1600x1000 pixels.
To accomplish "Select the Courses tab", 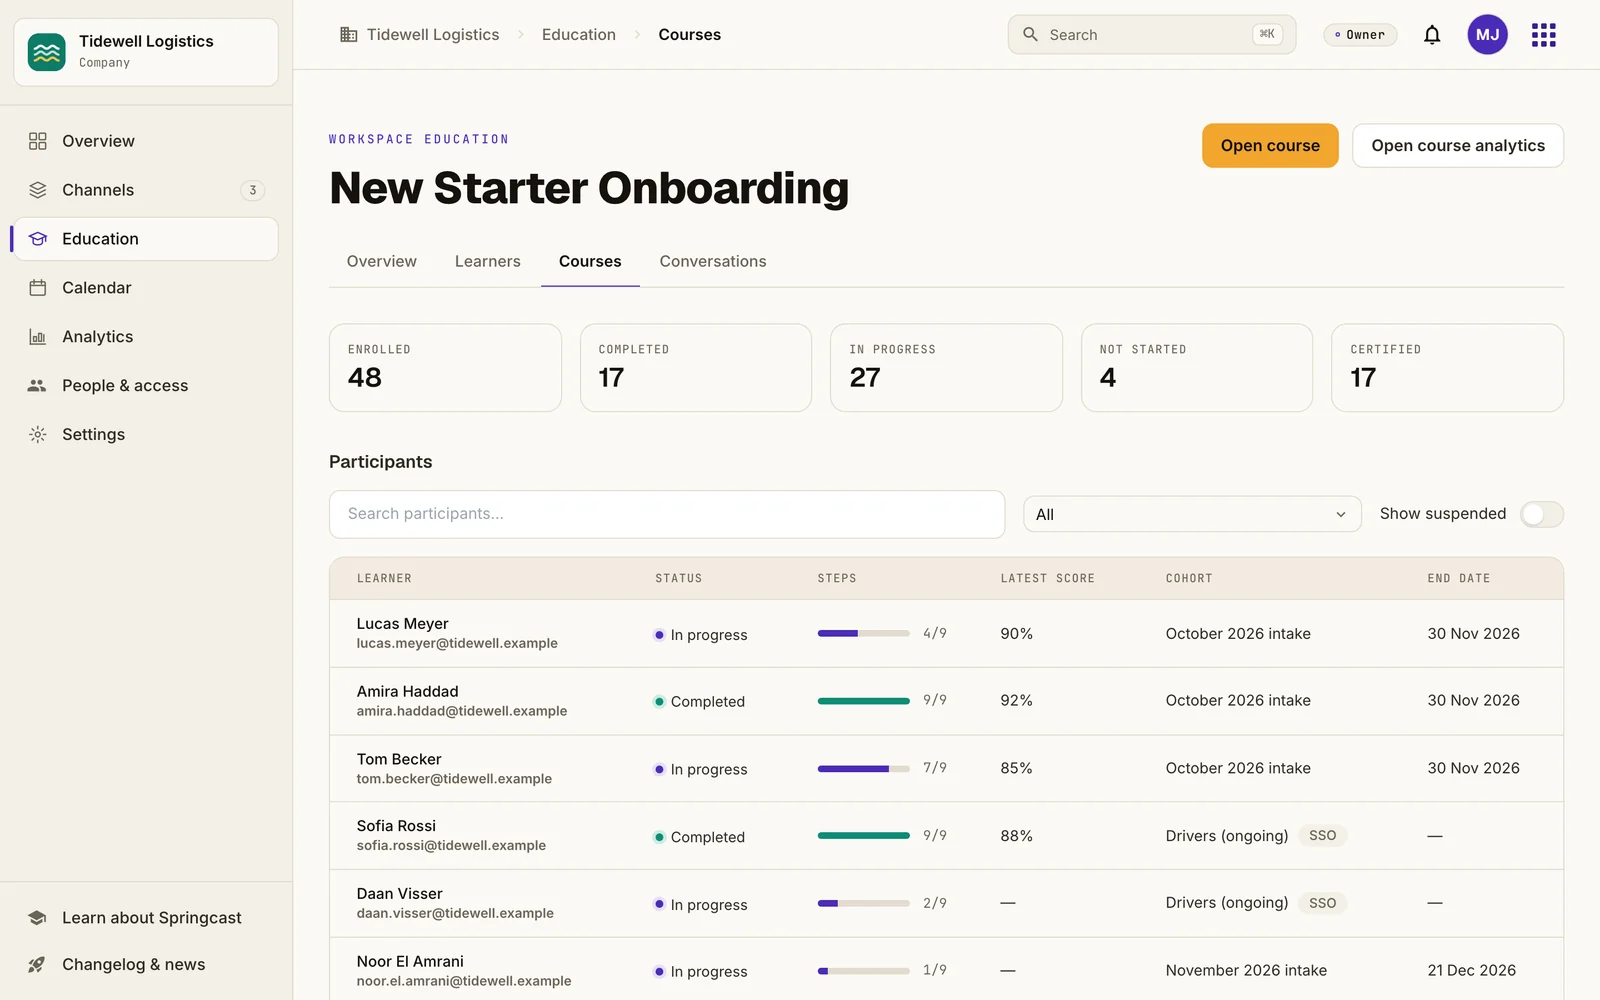I will 590,262.
